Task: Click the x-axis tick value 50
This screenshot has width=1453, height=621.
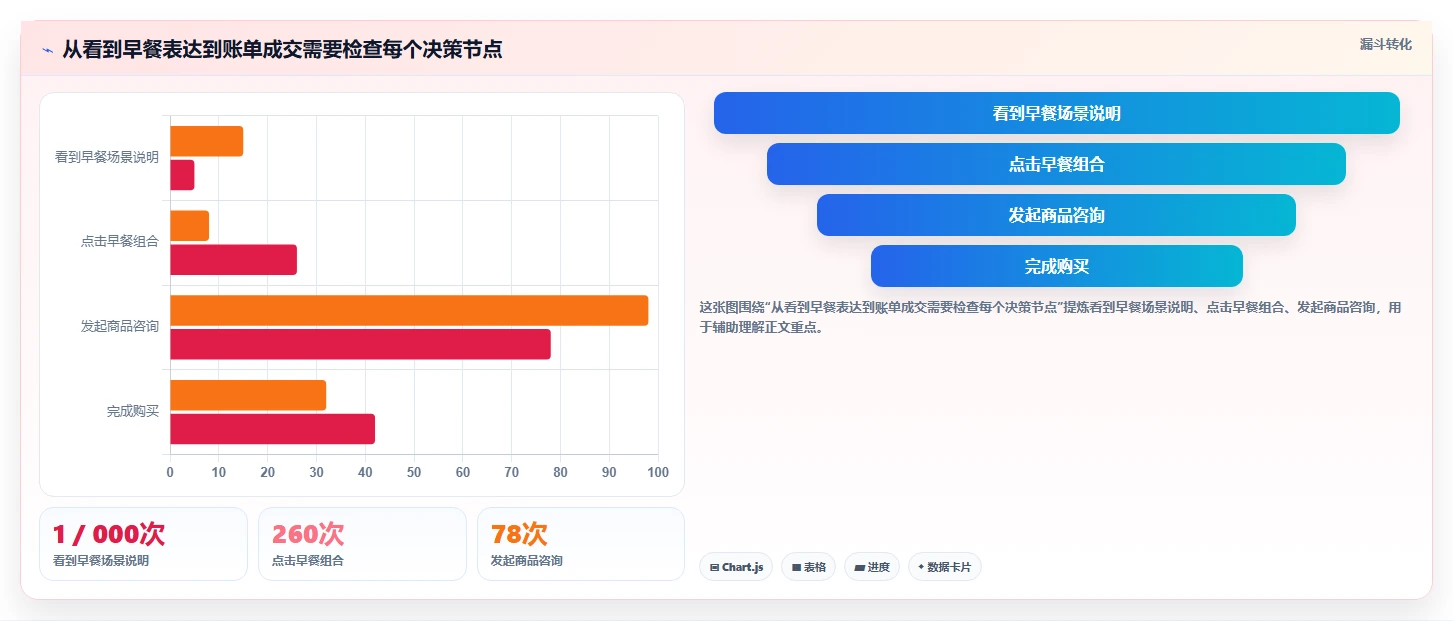Action: coord(414,472)
